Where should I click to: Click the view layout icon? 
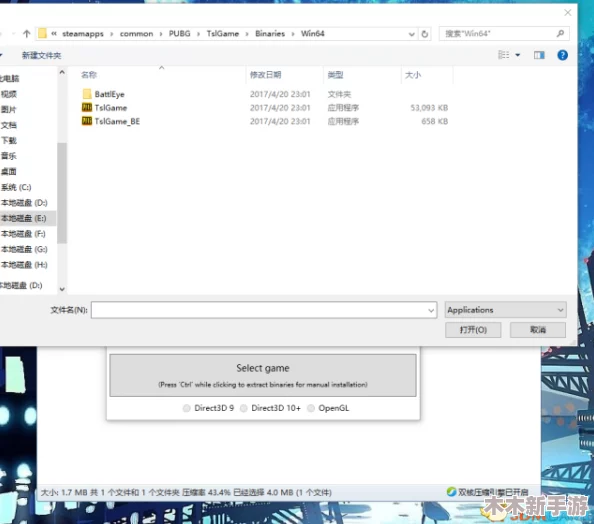(x=503, y=55)
